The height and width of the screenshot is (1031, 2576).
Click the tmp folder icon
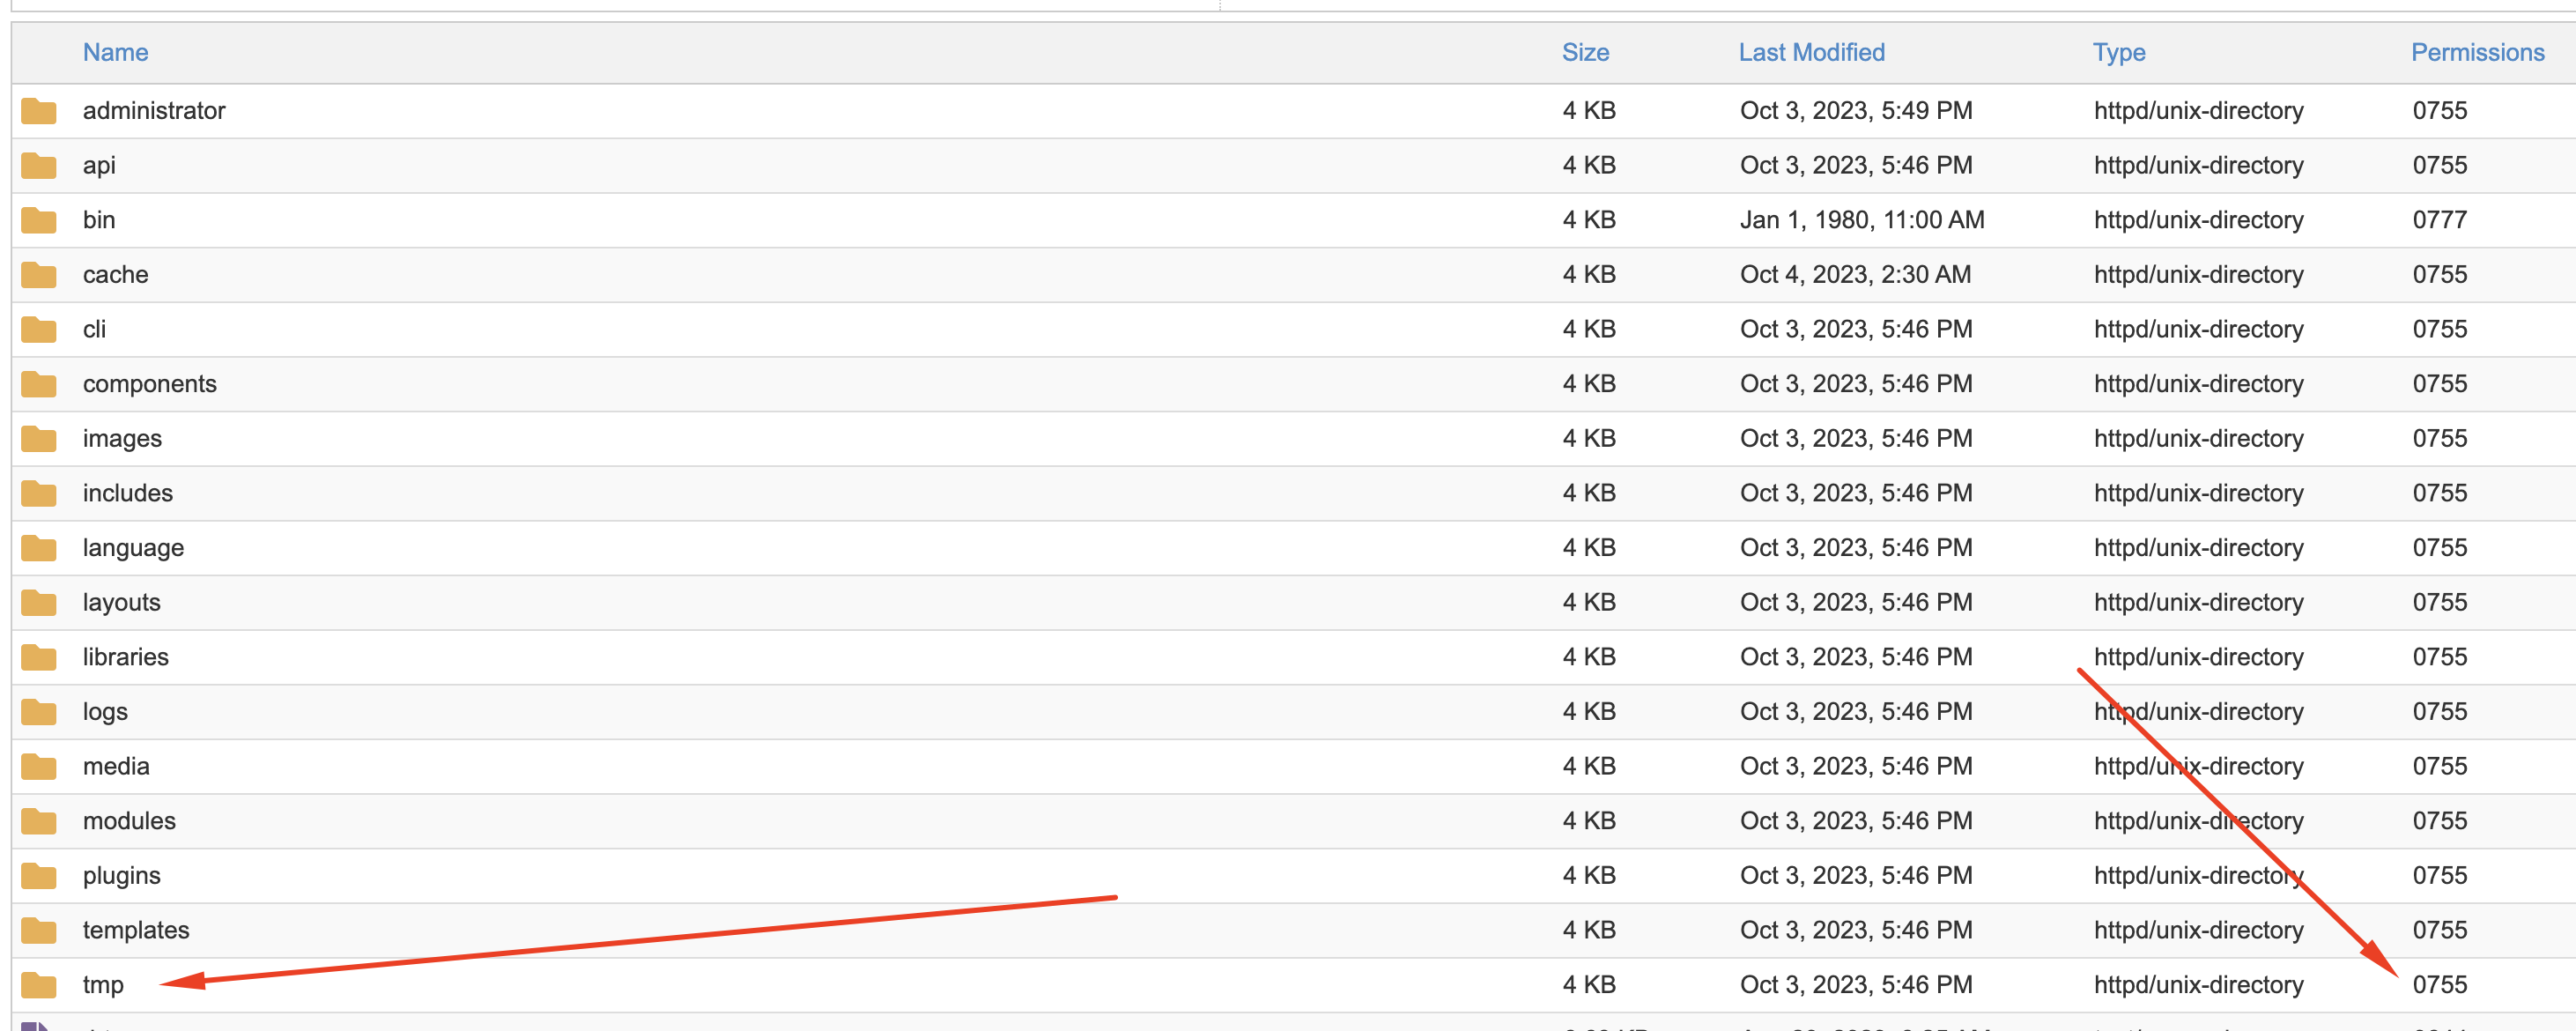(x=39, y=985)
